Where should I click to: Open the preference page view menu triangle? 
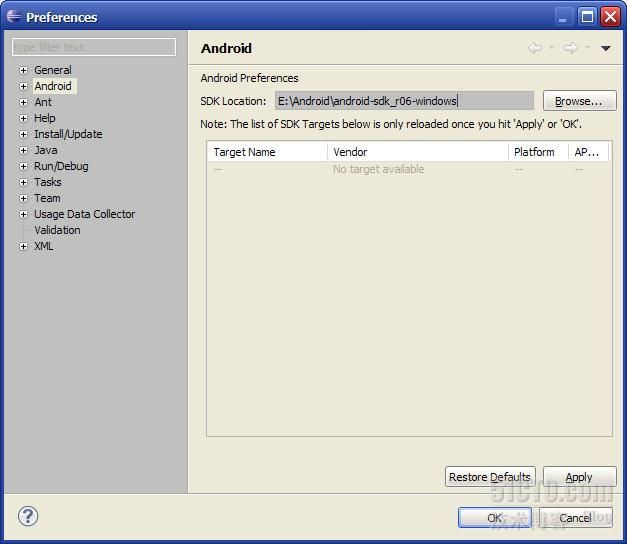[x=605, y=48]
